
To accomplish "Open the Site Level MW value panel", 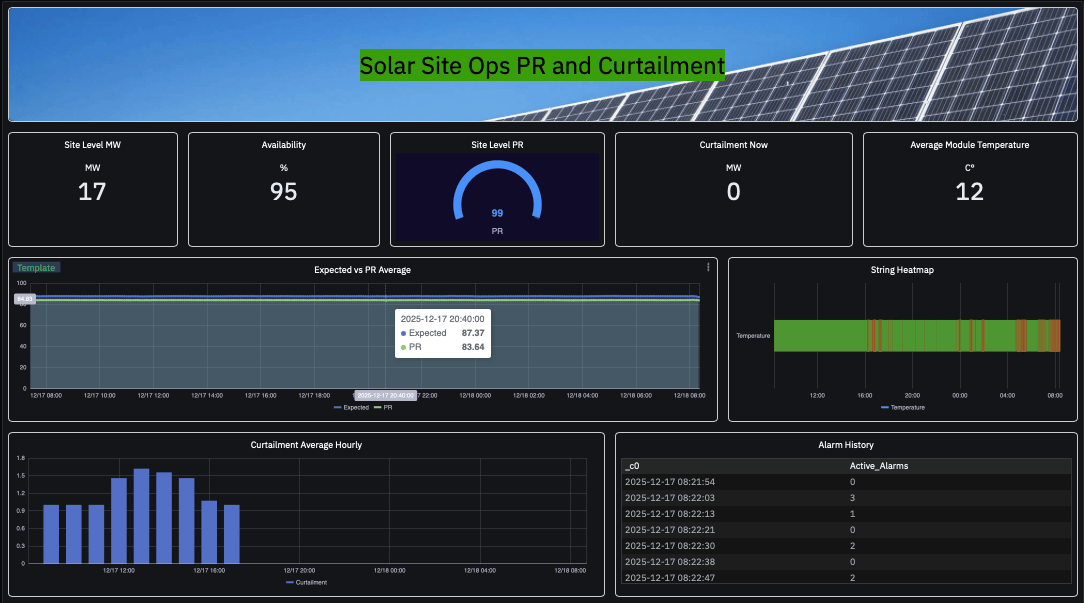I will [x=92, y=190].
